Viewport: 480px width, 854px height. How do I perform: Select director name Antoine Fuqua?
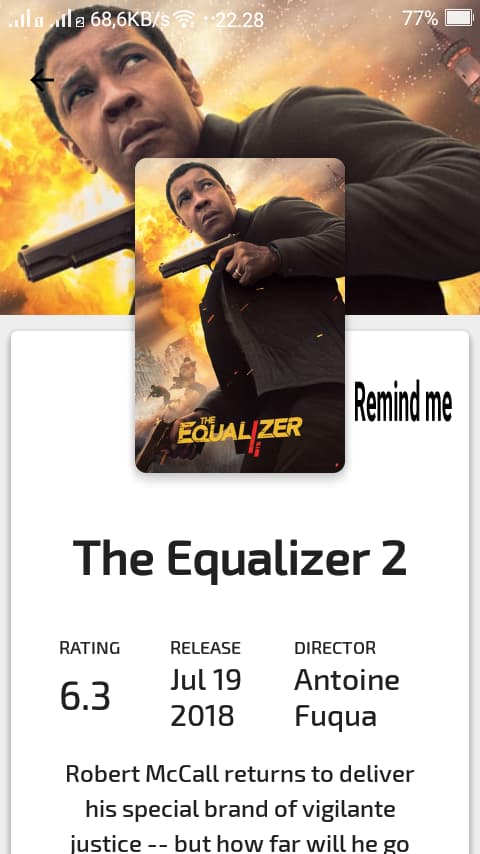[x=347, y=698]
